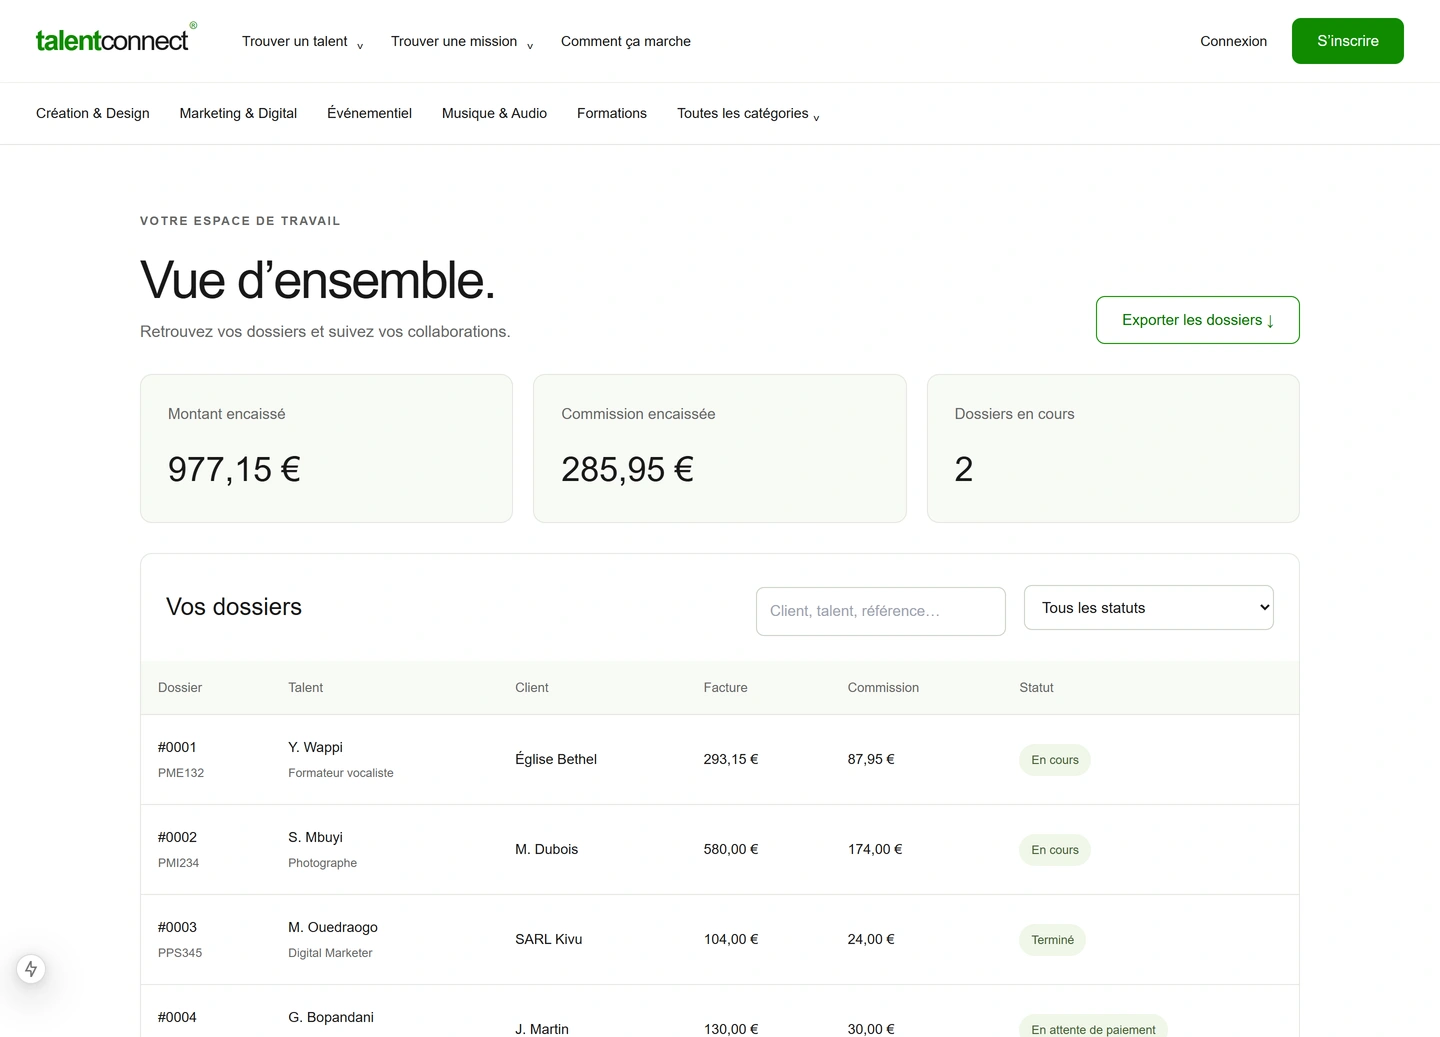
Task: Click the Commission encaissée value 285,95 €
Action: point(627,469)
